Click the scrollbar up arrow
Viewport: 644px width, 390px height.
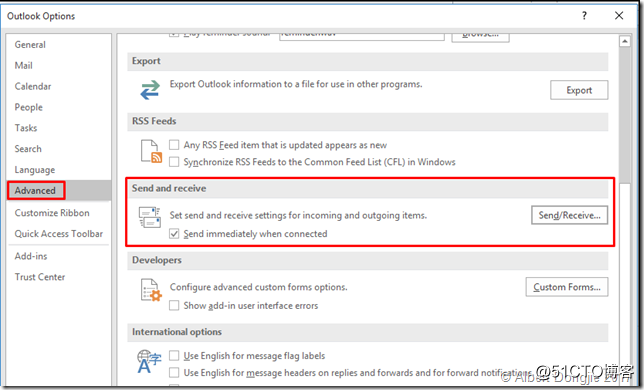(625, 41)
